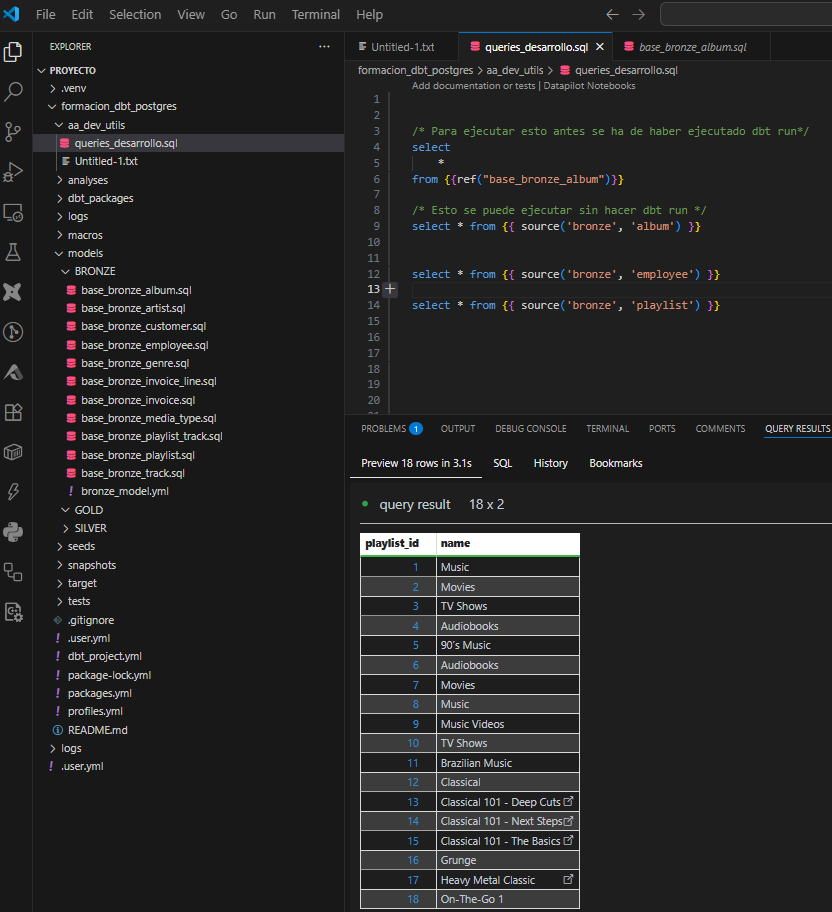The height and width of the screenshot is (912, 832).
Task: Open external link icon for Heavy Metal Classic
Action: pyautogui.click(x=569, y=880)
